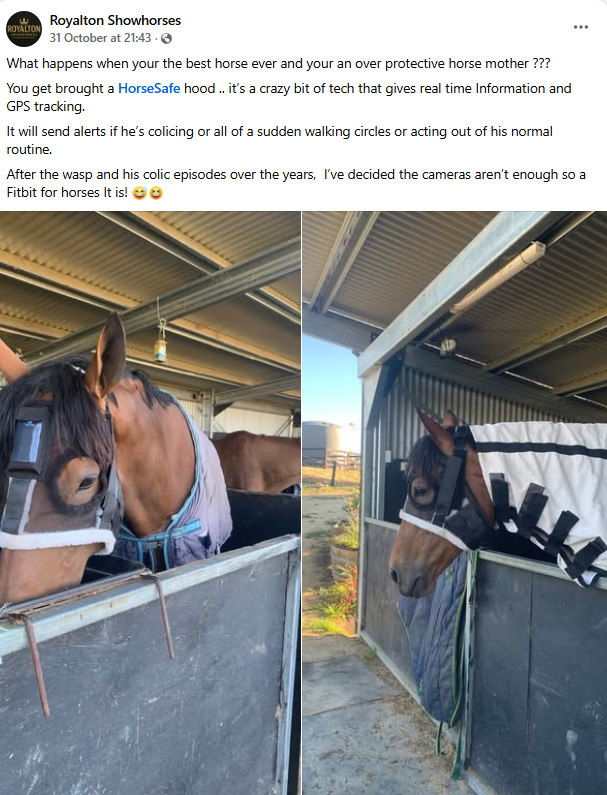
Task: Open the three-dot post options menu
Action: coord(581,27)
